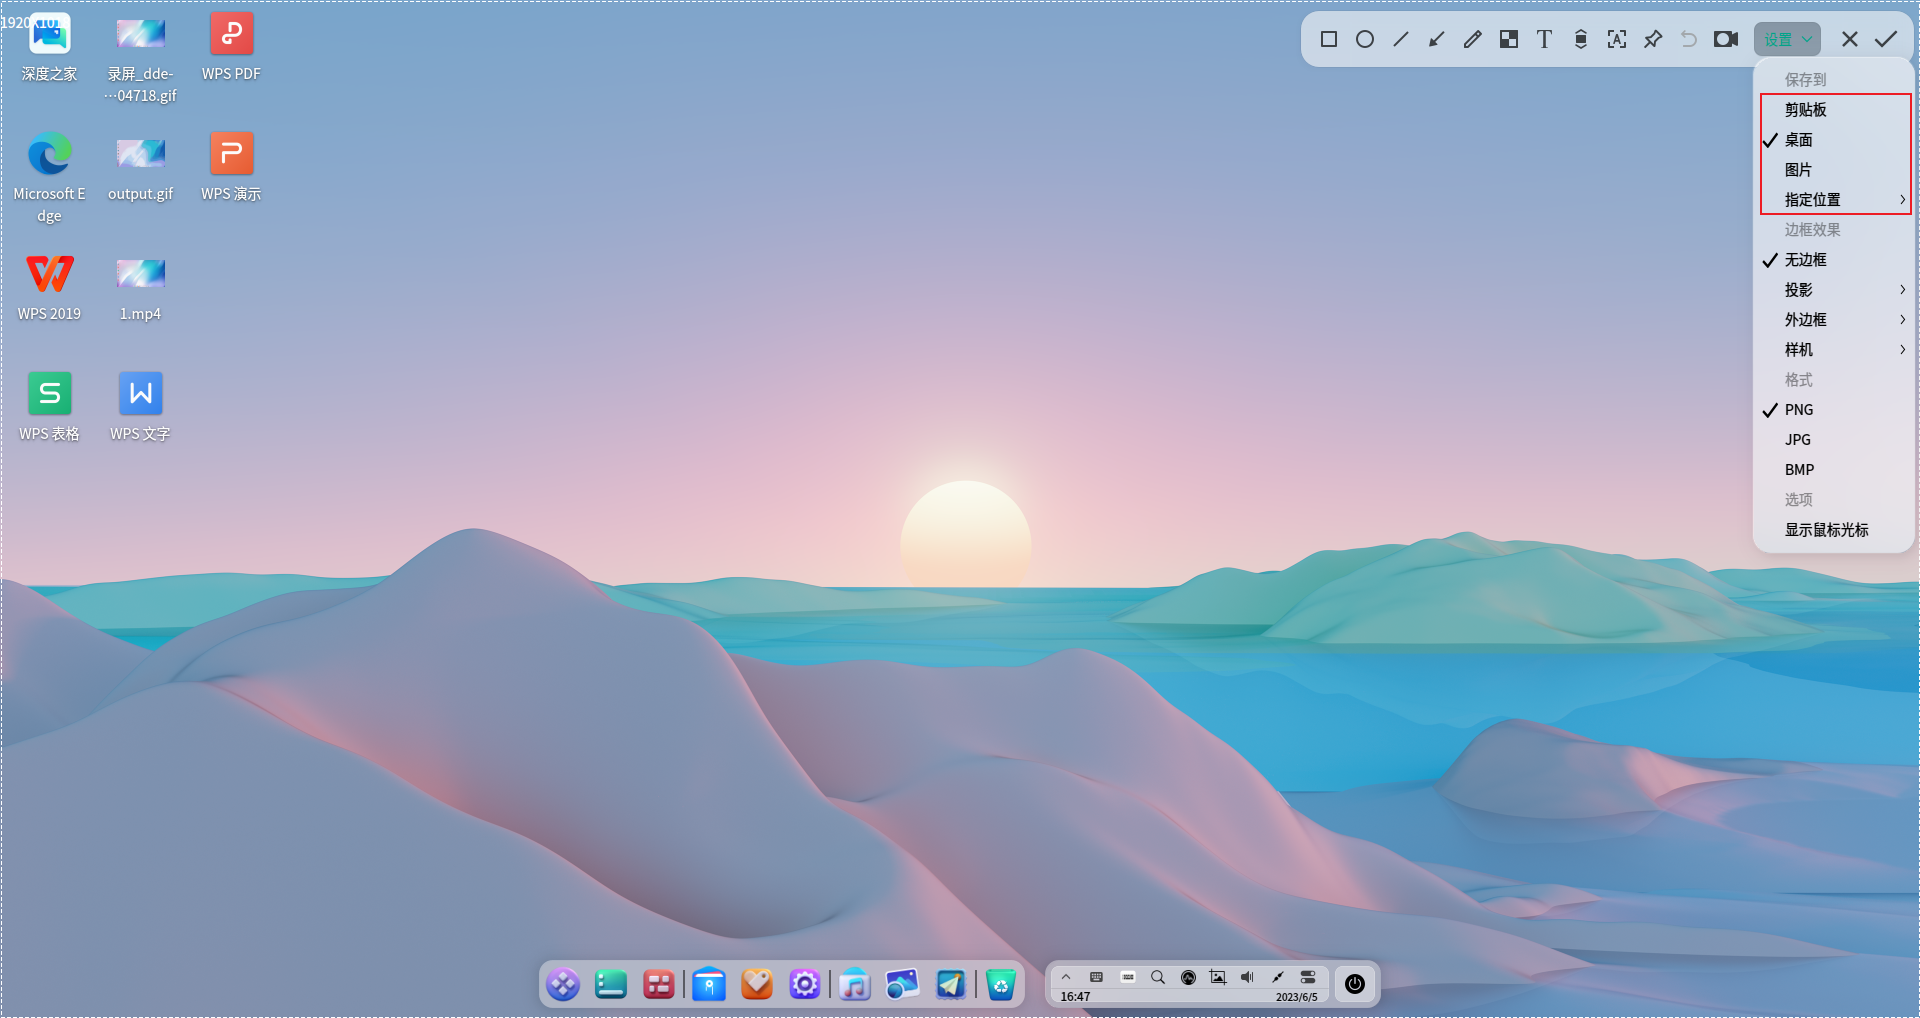Open the trash bin in dock
This screenshot has width=1920, height=1018.
tap(1001, 985)
